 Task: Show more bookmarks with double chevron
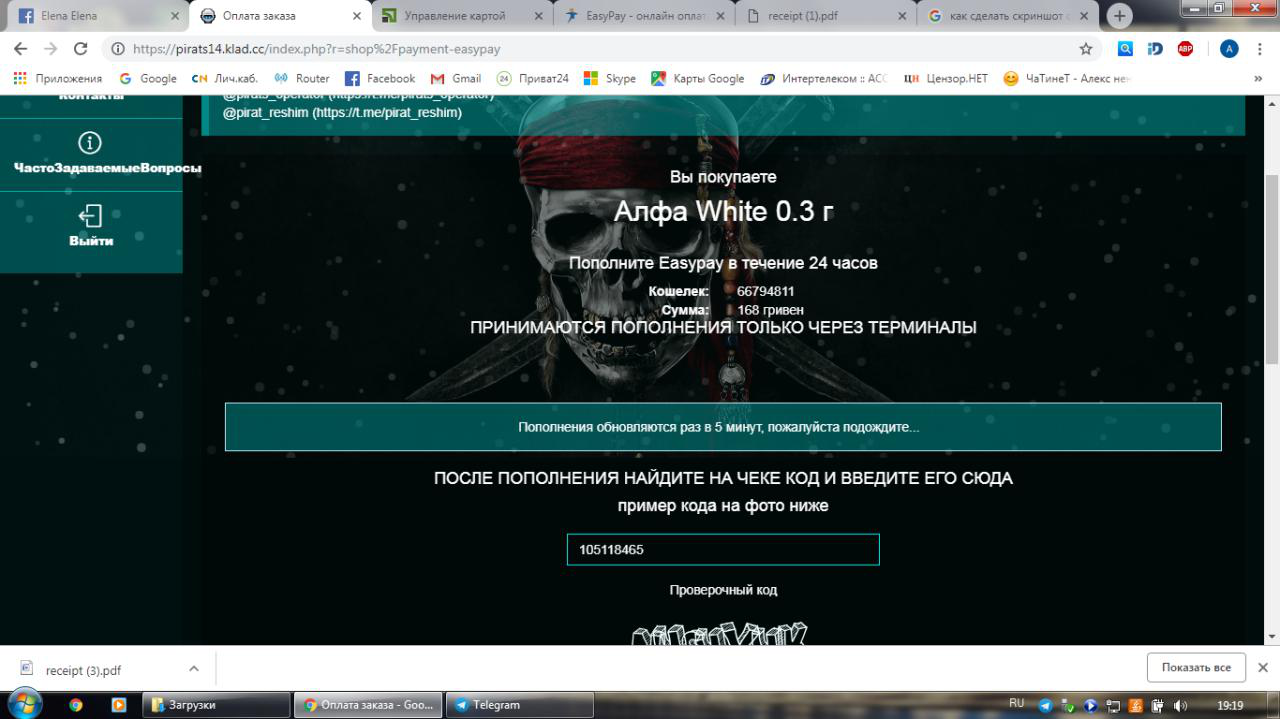1258,78
